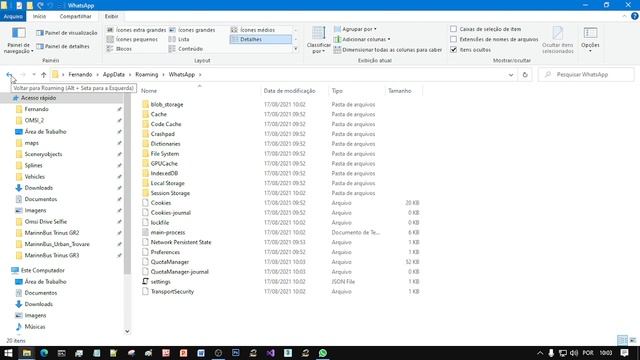Toggle Painel de detalhes

pyautogui.click(x=63, y=46)
